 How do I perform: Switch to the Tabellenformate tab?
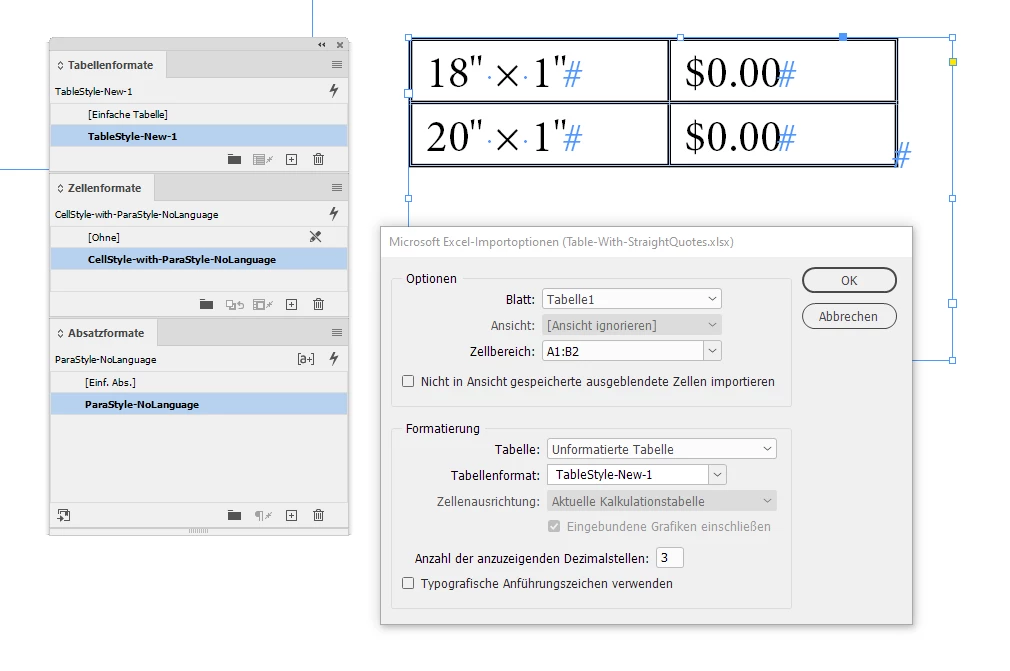click(x=110, y=65)
